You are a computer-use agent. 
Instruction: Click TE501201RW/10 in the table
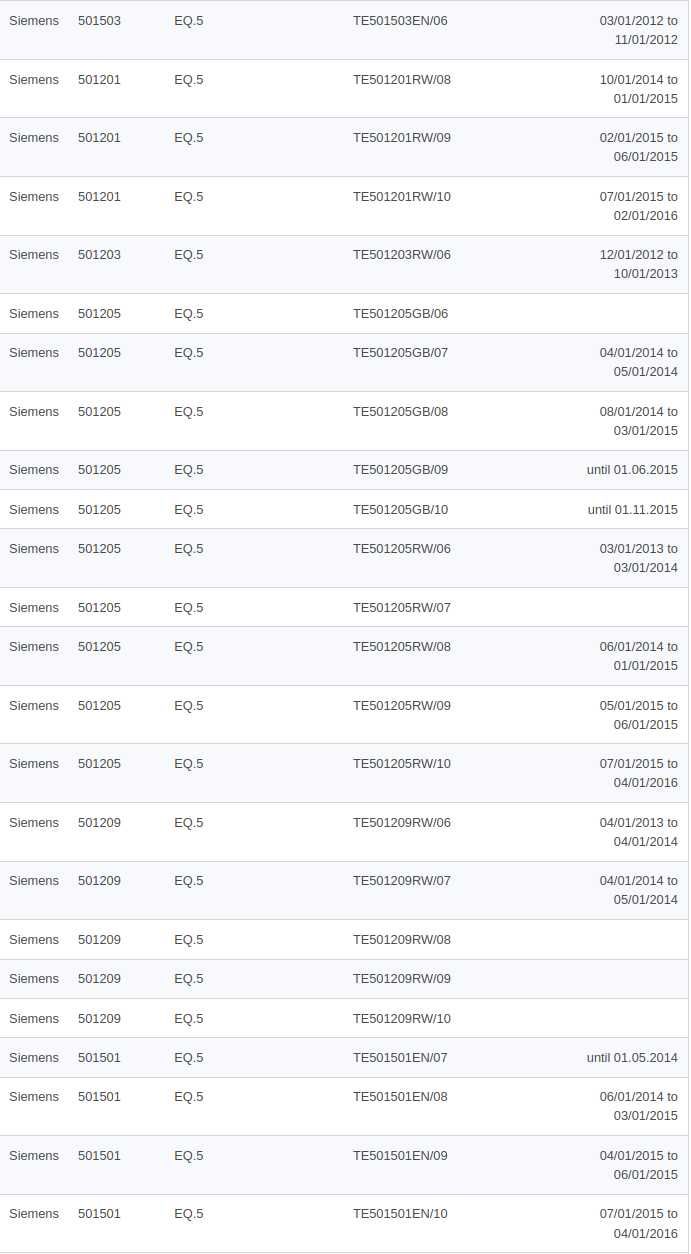coord(402,197)
